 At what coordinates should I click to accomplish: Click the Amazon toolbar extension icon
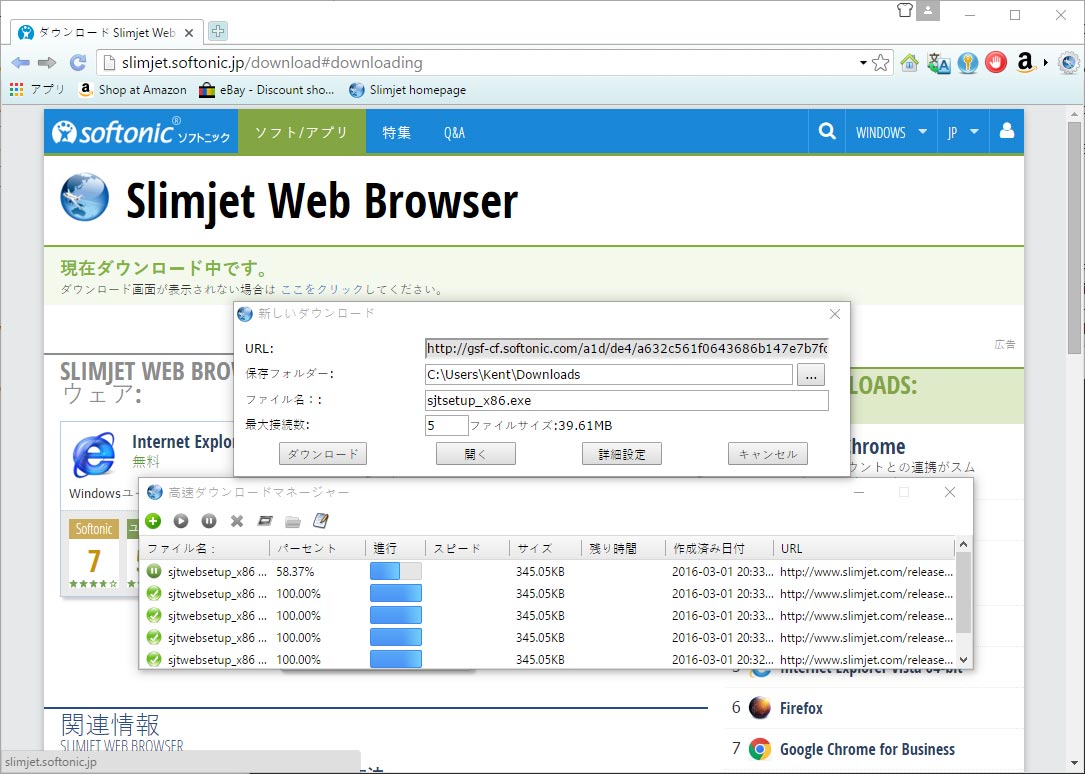pyautogui.click(x=1025, y=63)
